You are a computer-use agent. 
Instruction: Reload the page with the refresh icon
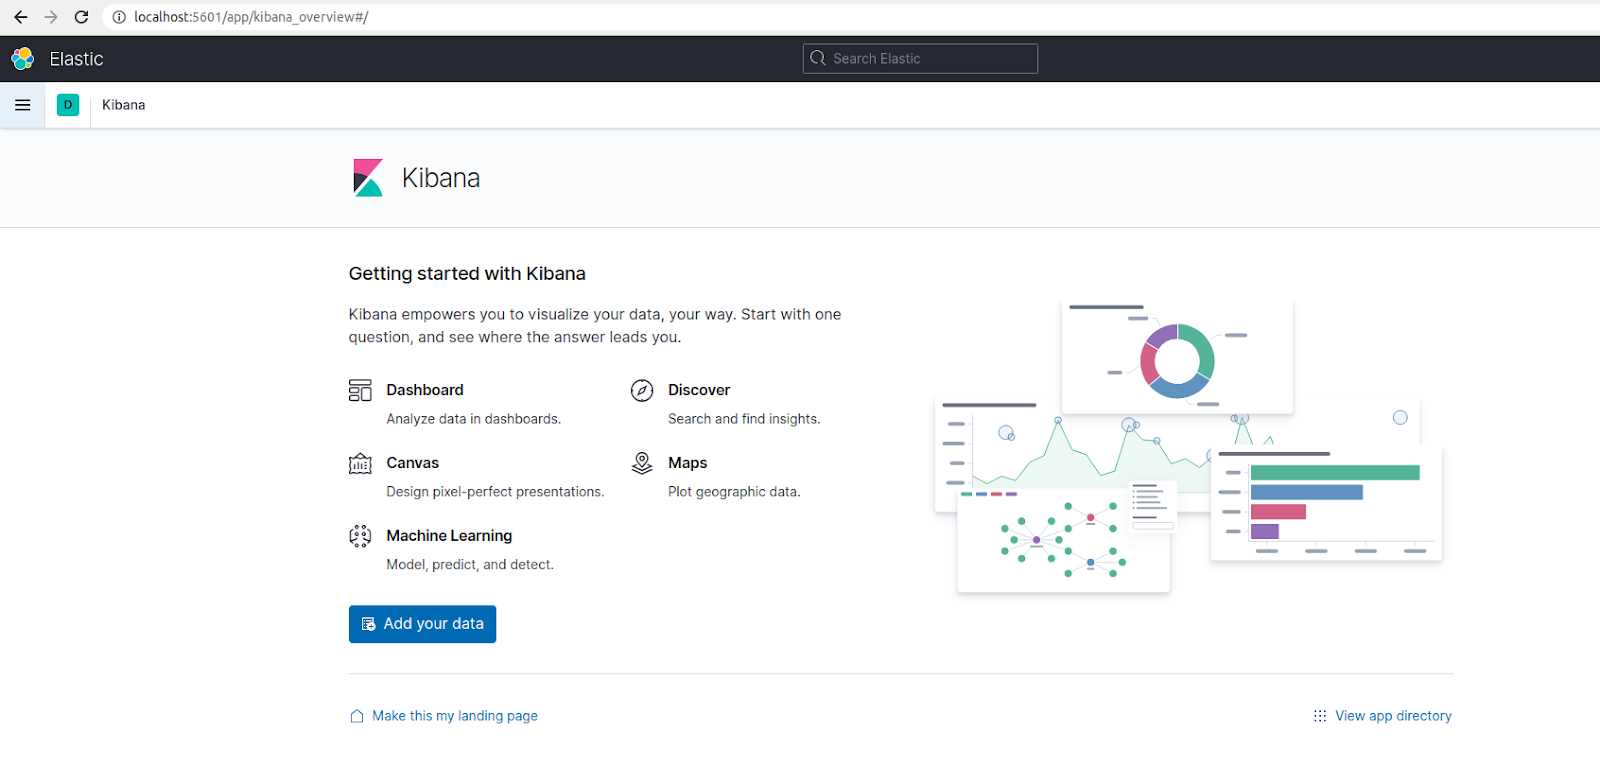82,17
